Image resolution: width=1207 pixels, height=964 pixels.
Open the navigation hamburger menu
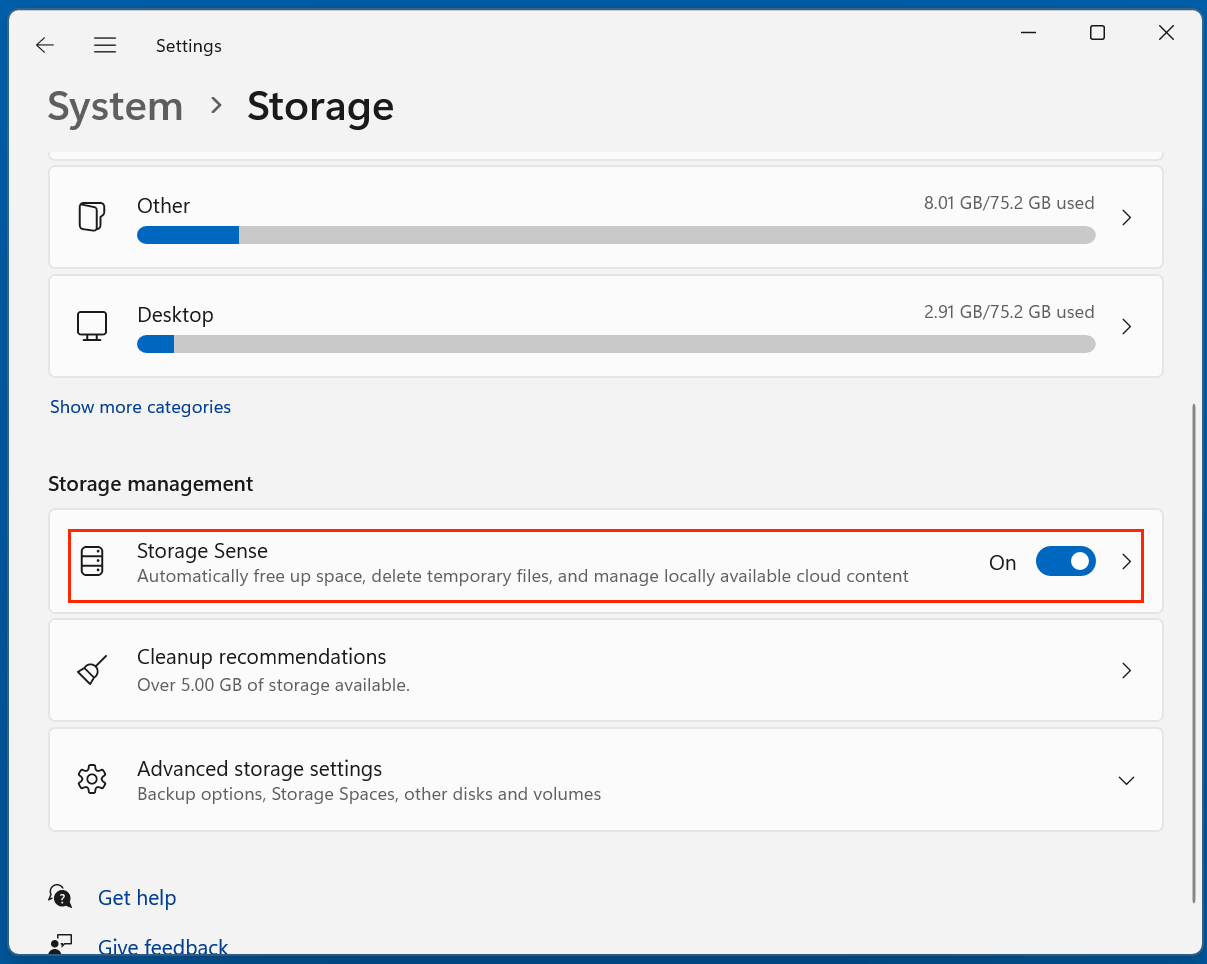click(105, 45)
